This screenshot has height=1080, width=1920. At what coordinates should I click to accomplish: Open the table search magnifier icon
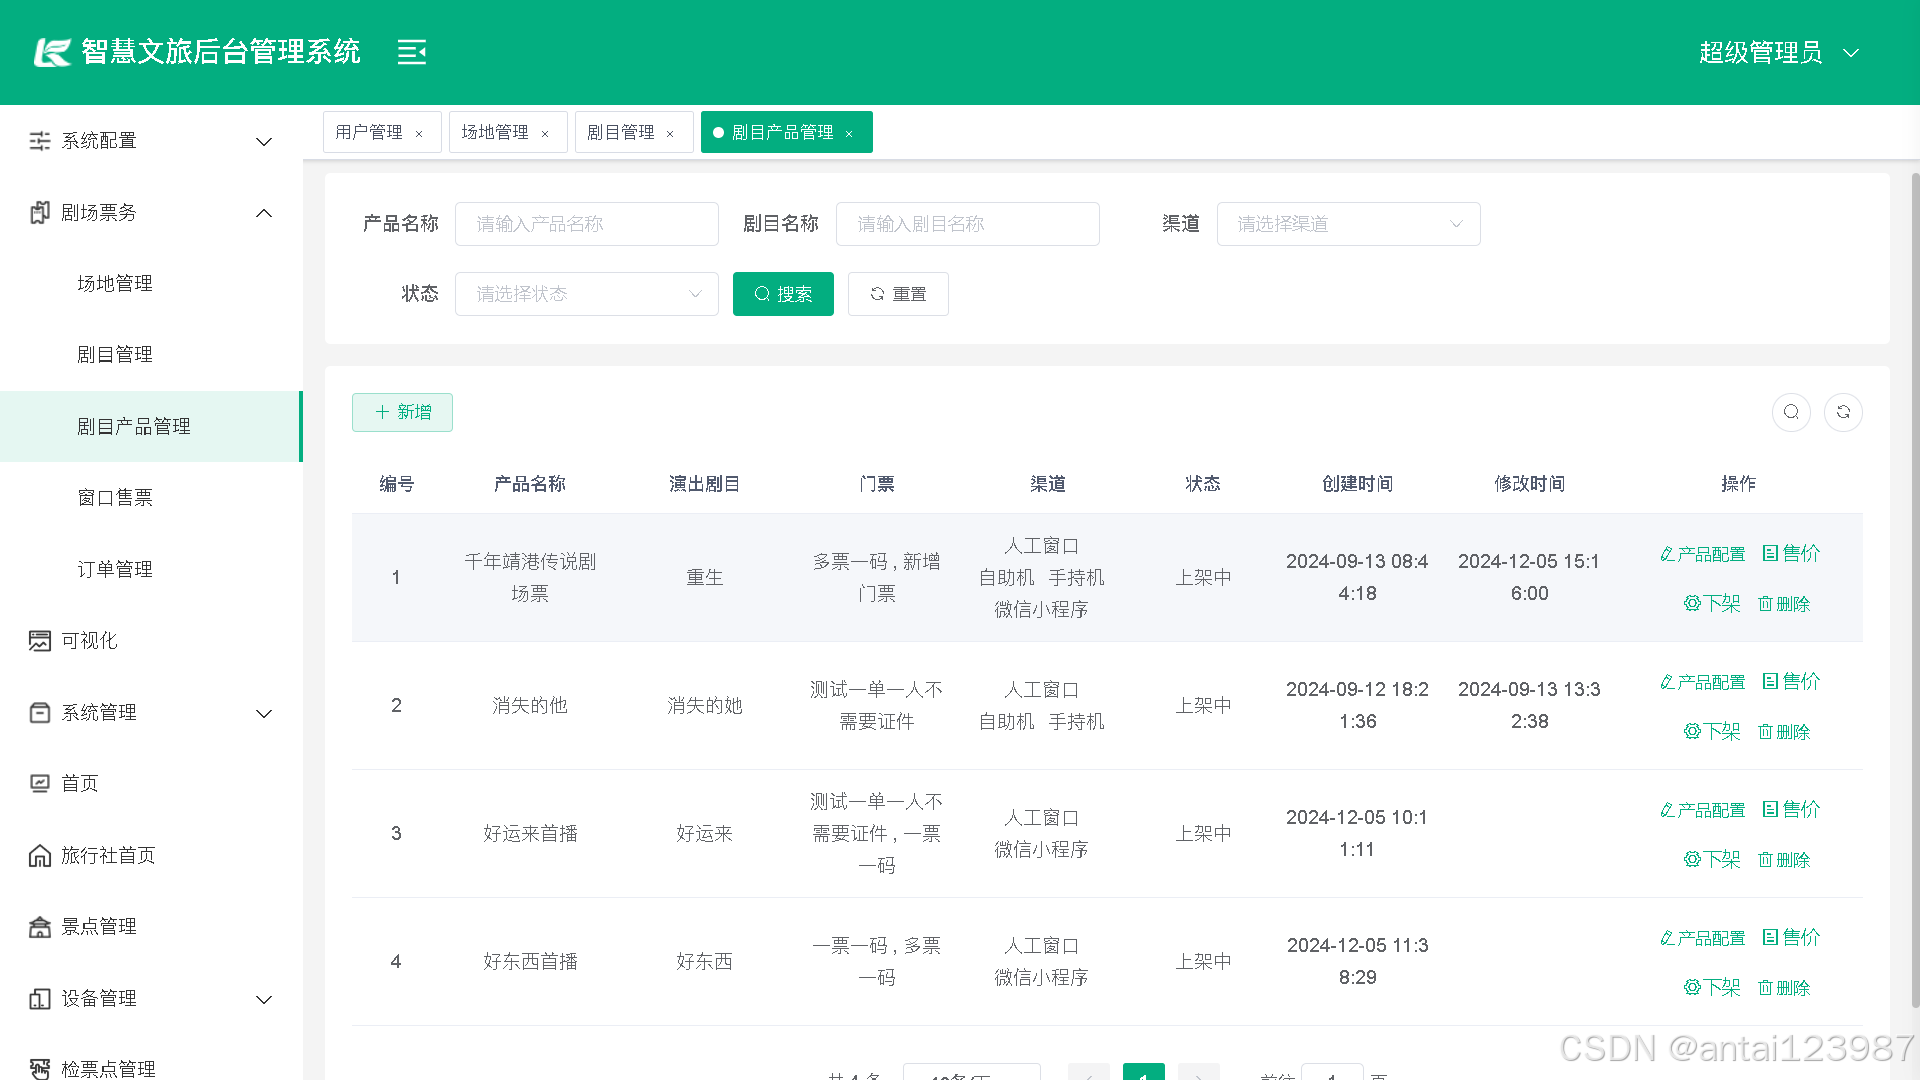(x=1791, y=411)
